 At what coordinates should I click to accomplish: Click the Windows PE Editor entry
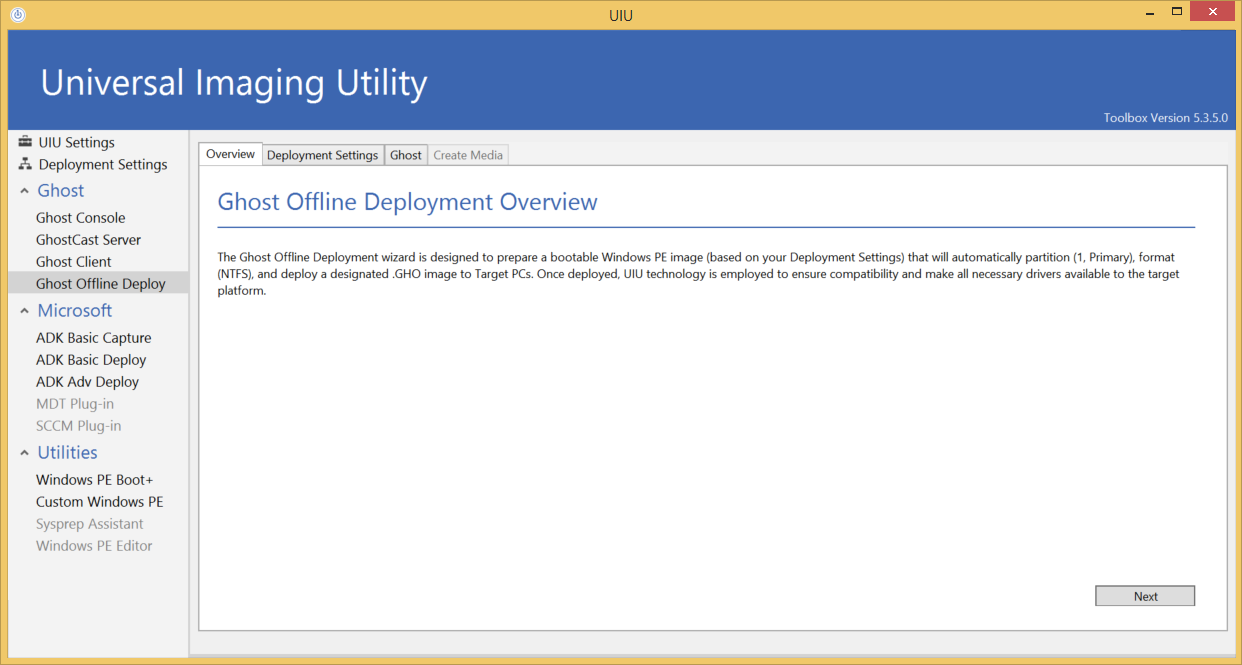tap(94, 546)
